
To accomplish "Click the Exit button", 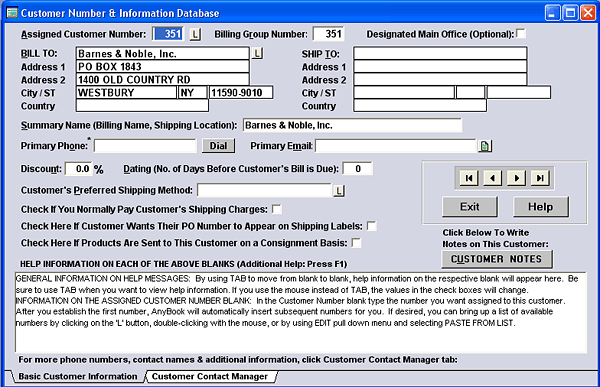I will point(470,207).
